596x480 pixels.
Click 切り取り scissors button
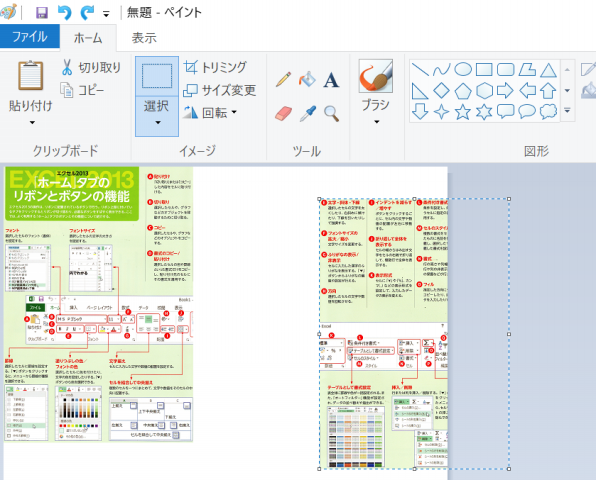[x=90, y=67]
